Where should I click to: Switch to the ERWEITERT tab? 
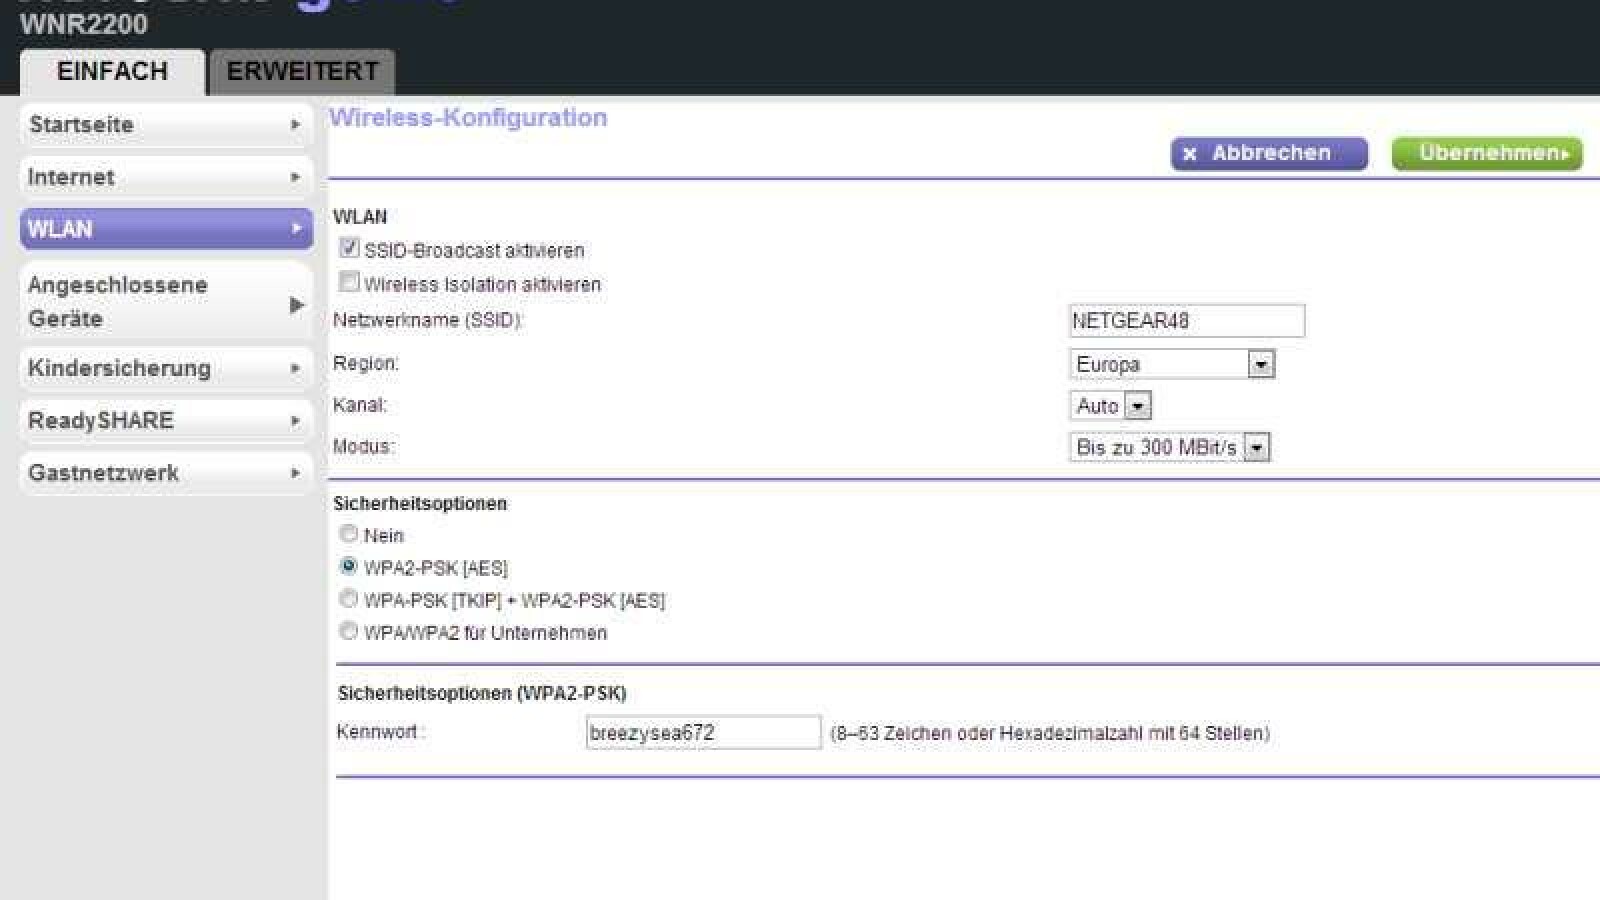point(300,70)
